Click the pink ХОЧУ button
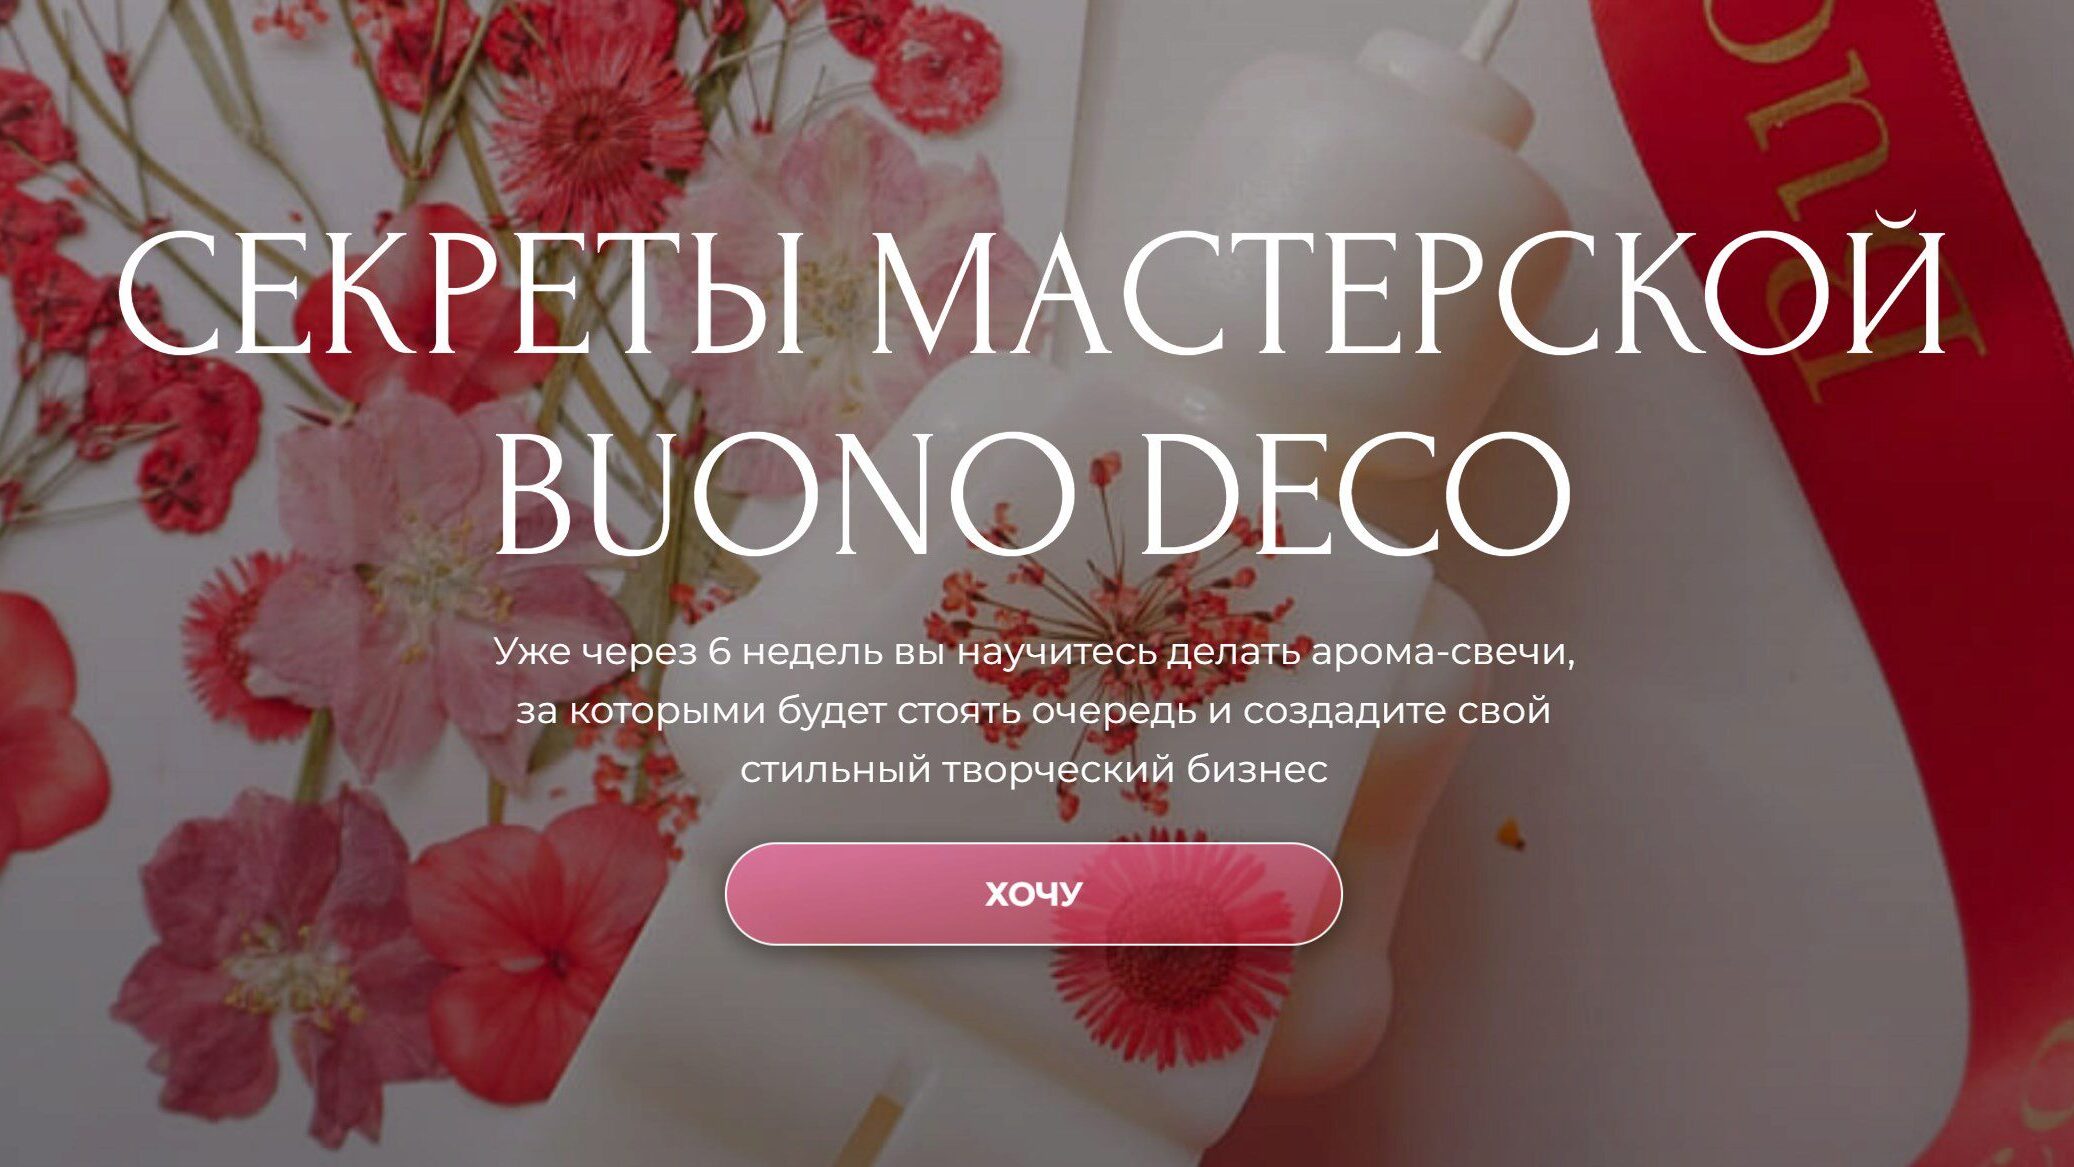Image resolution: width=2074 pixels, height=1167 pixels. pyautogui.click(x=1033, y=893)
